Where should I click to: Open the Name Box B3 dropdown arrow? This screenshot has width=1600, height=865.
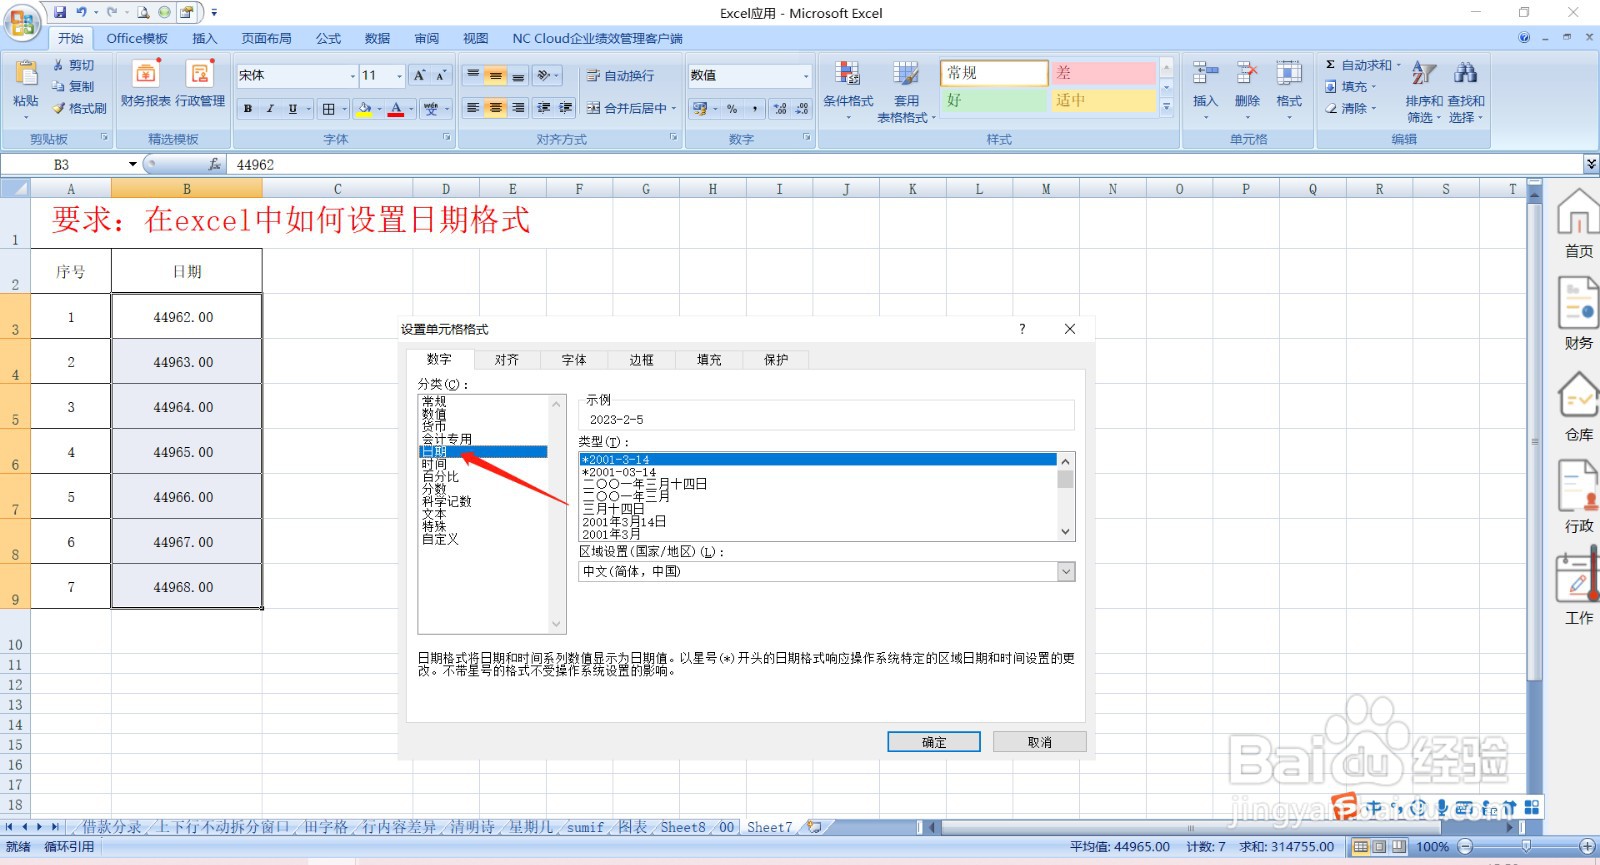point(132,164)
